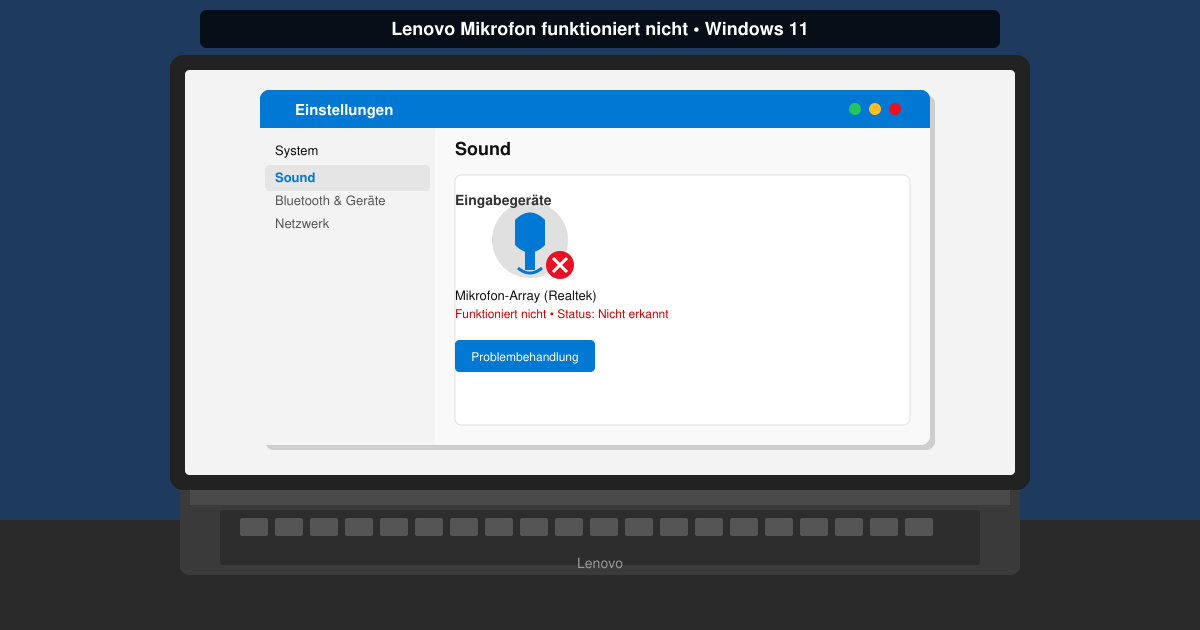1200x630 pixels.
Task: Open Netzwerk in the sidebar
Action: (x=302, y=224)
